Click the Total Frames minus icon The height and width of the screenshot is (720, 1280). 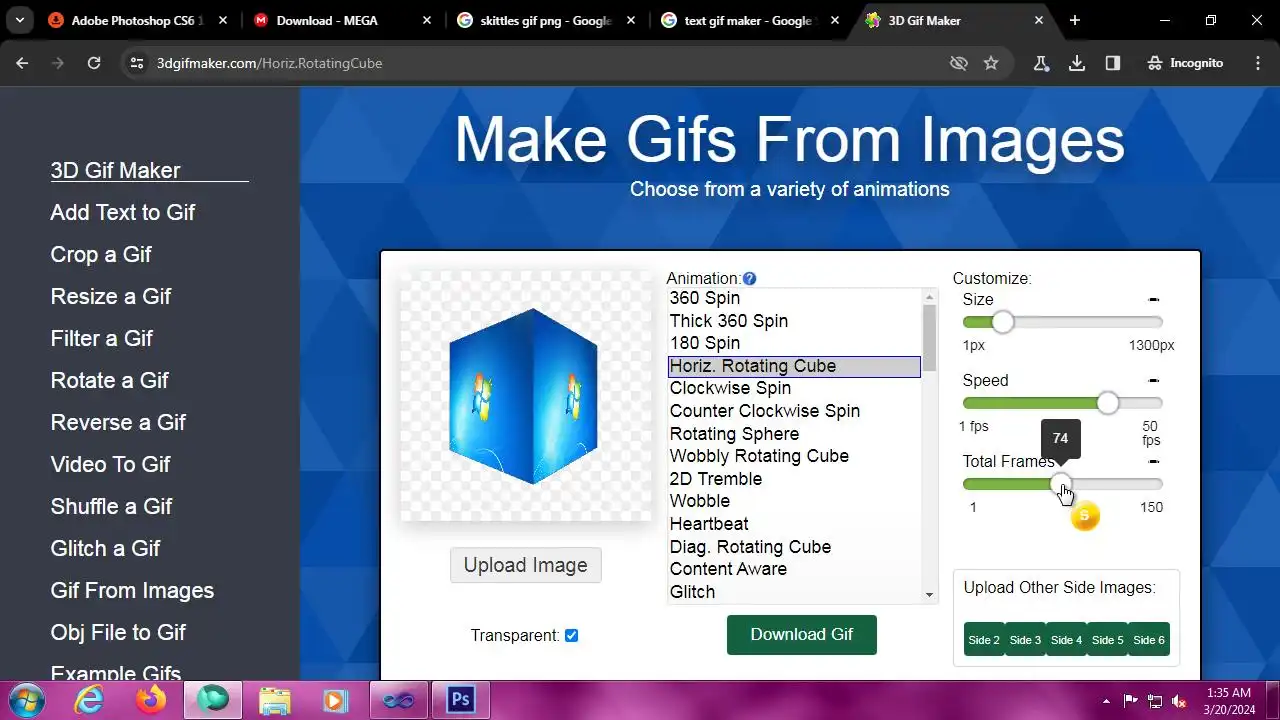1153,461
